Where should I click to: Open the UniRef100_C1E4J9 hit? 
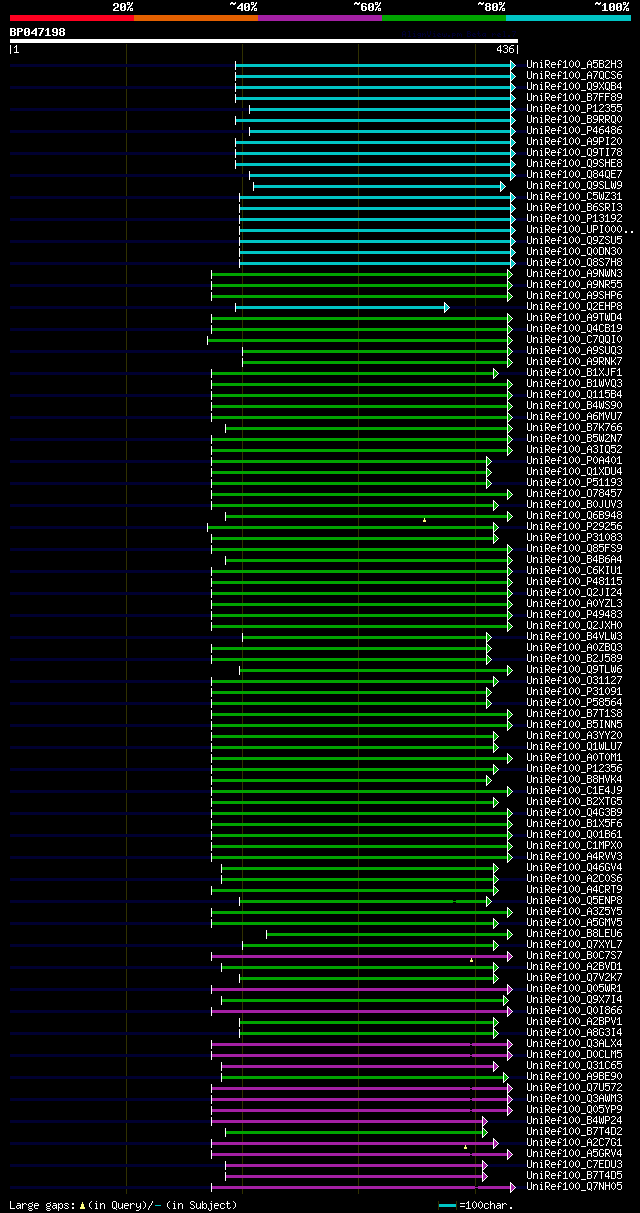[574, 790]
